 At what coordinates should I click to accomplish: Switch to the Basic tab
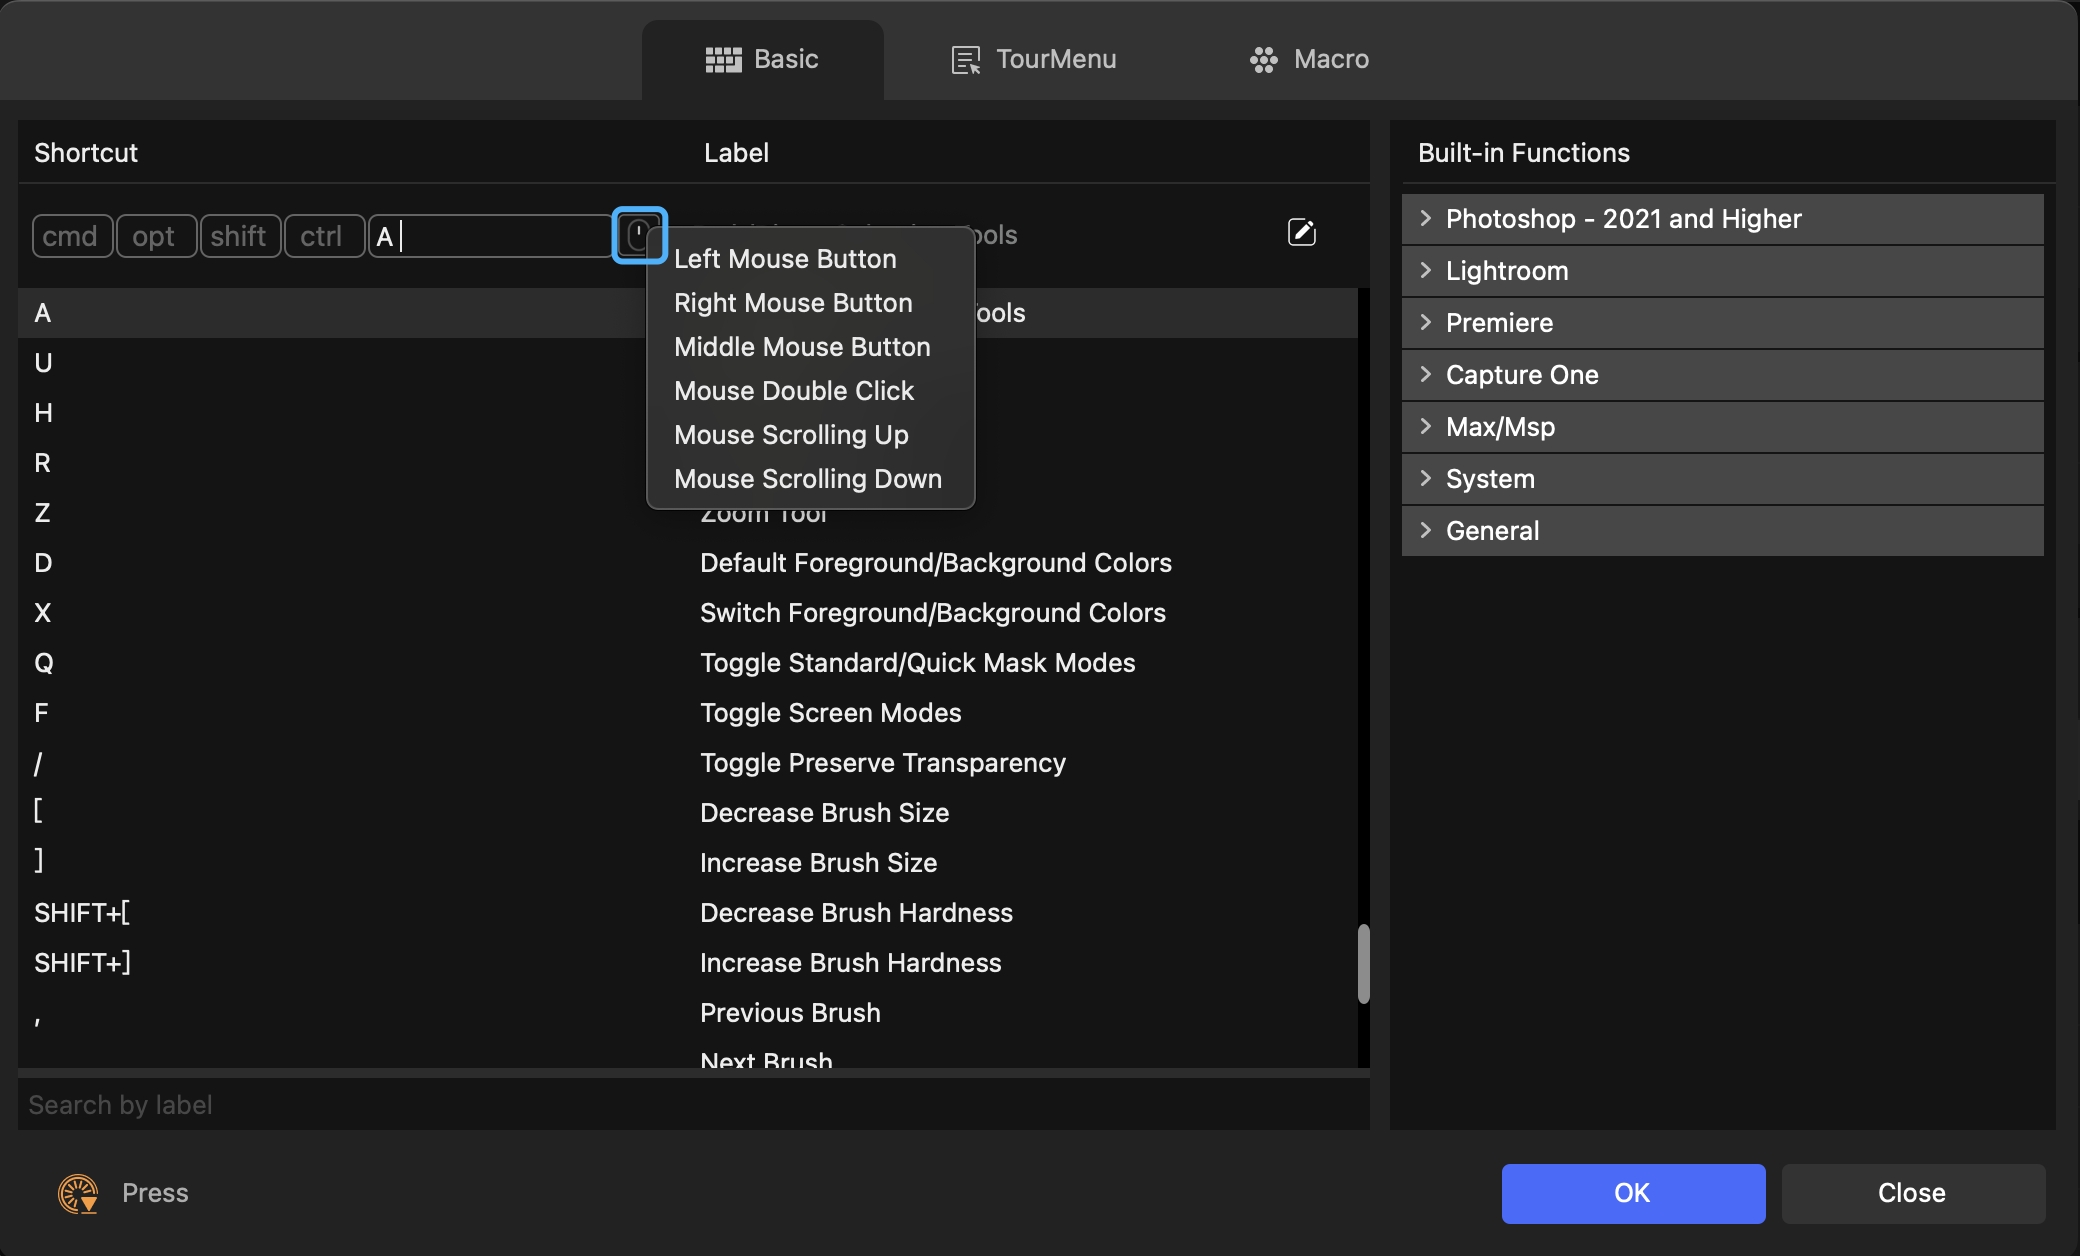[763, 60]
